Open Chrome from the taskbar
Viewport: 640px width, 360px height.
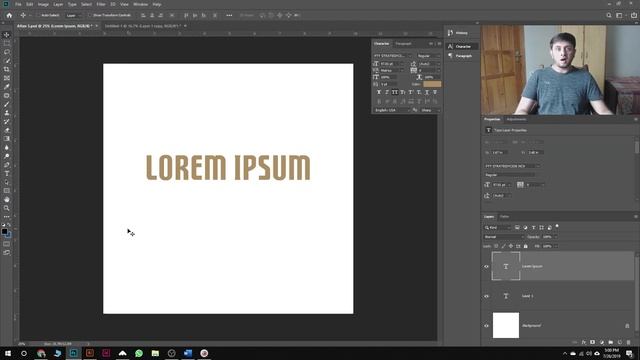click(41, 353)
